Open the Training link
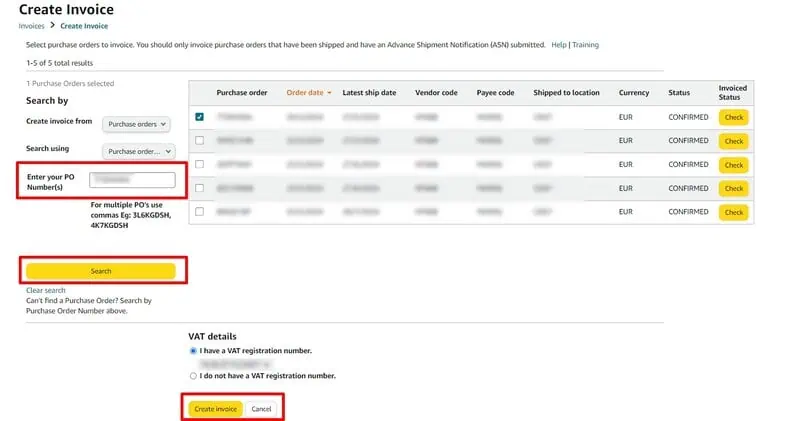 [585, 45]
